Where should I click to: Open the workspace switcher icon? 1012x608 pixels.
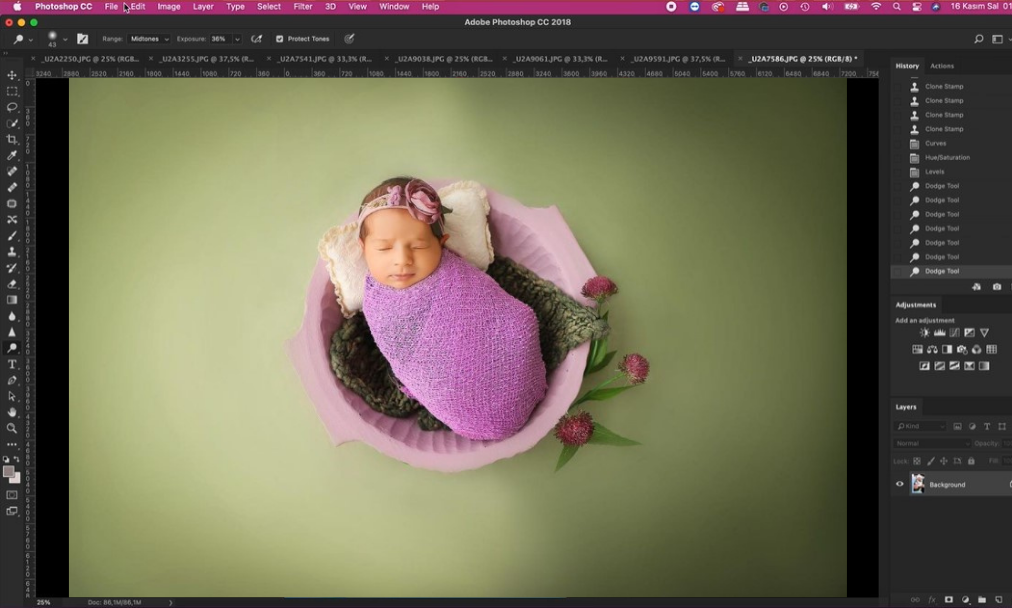pyautogui.click(x=997, y=39)
